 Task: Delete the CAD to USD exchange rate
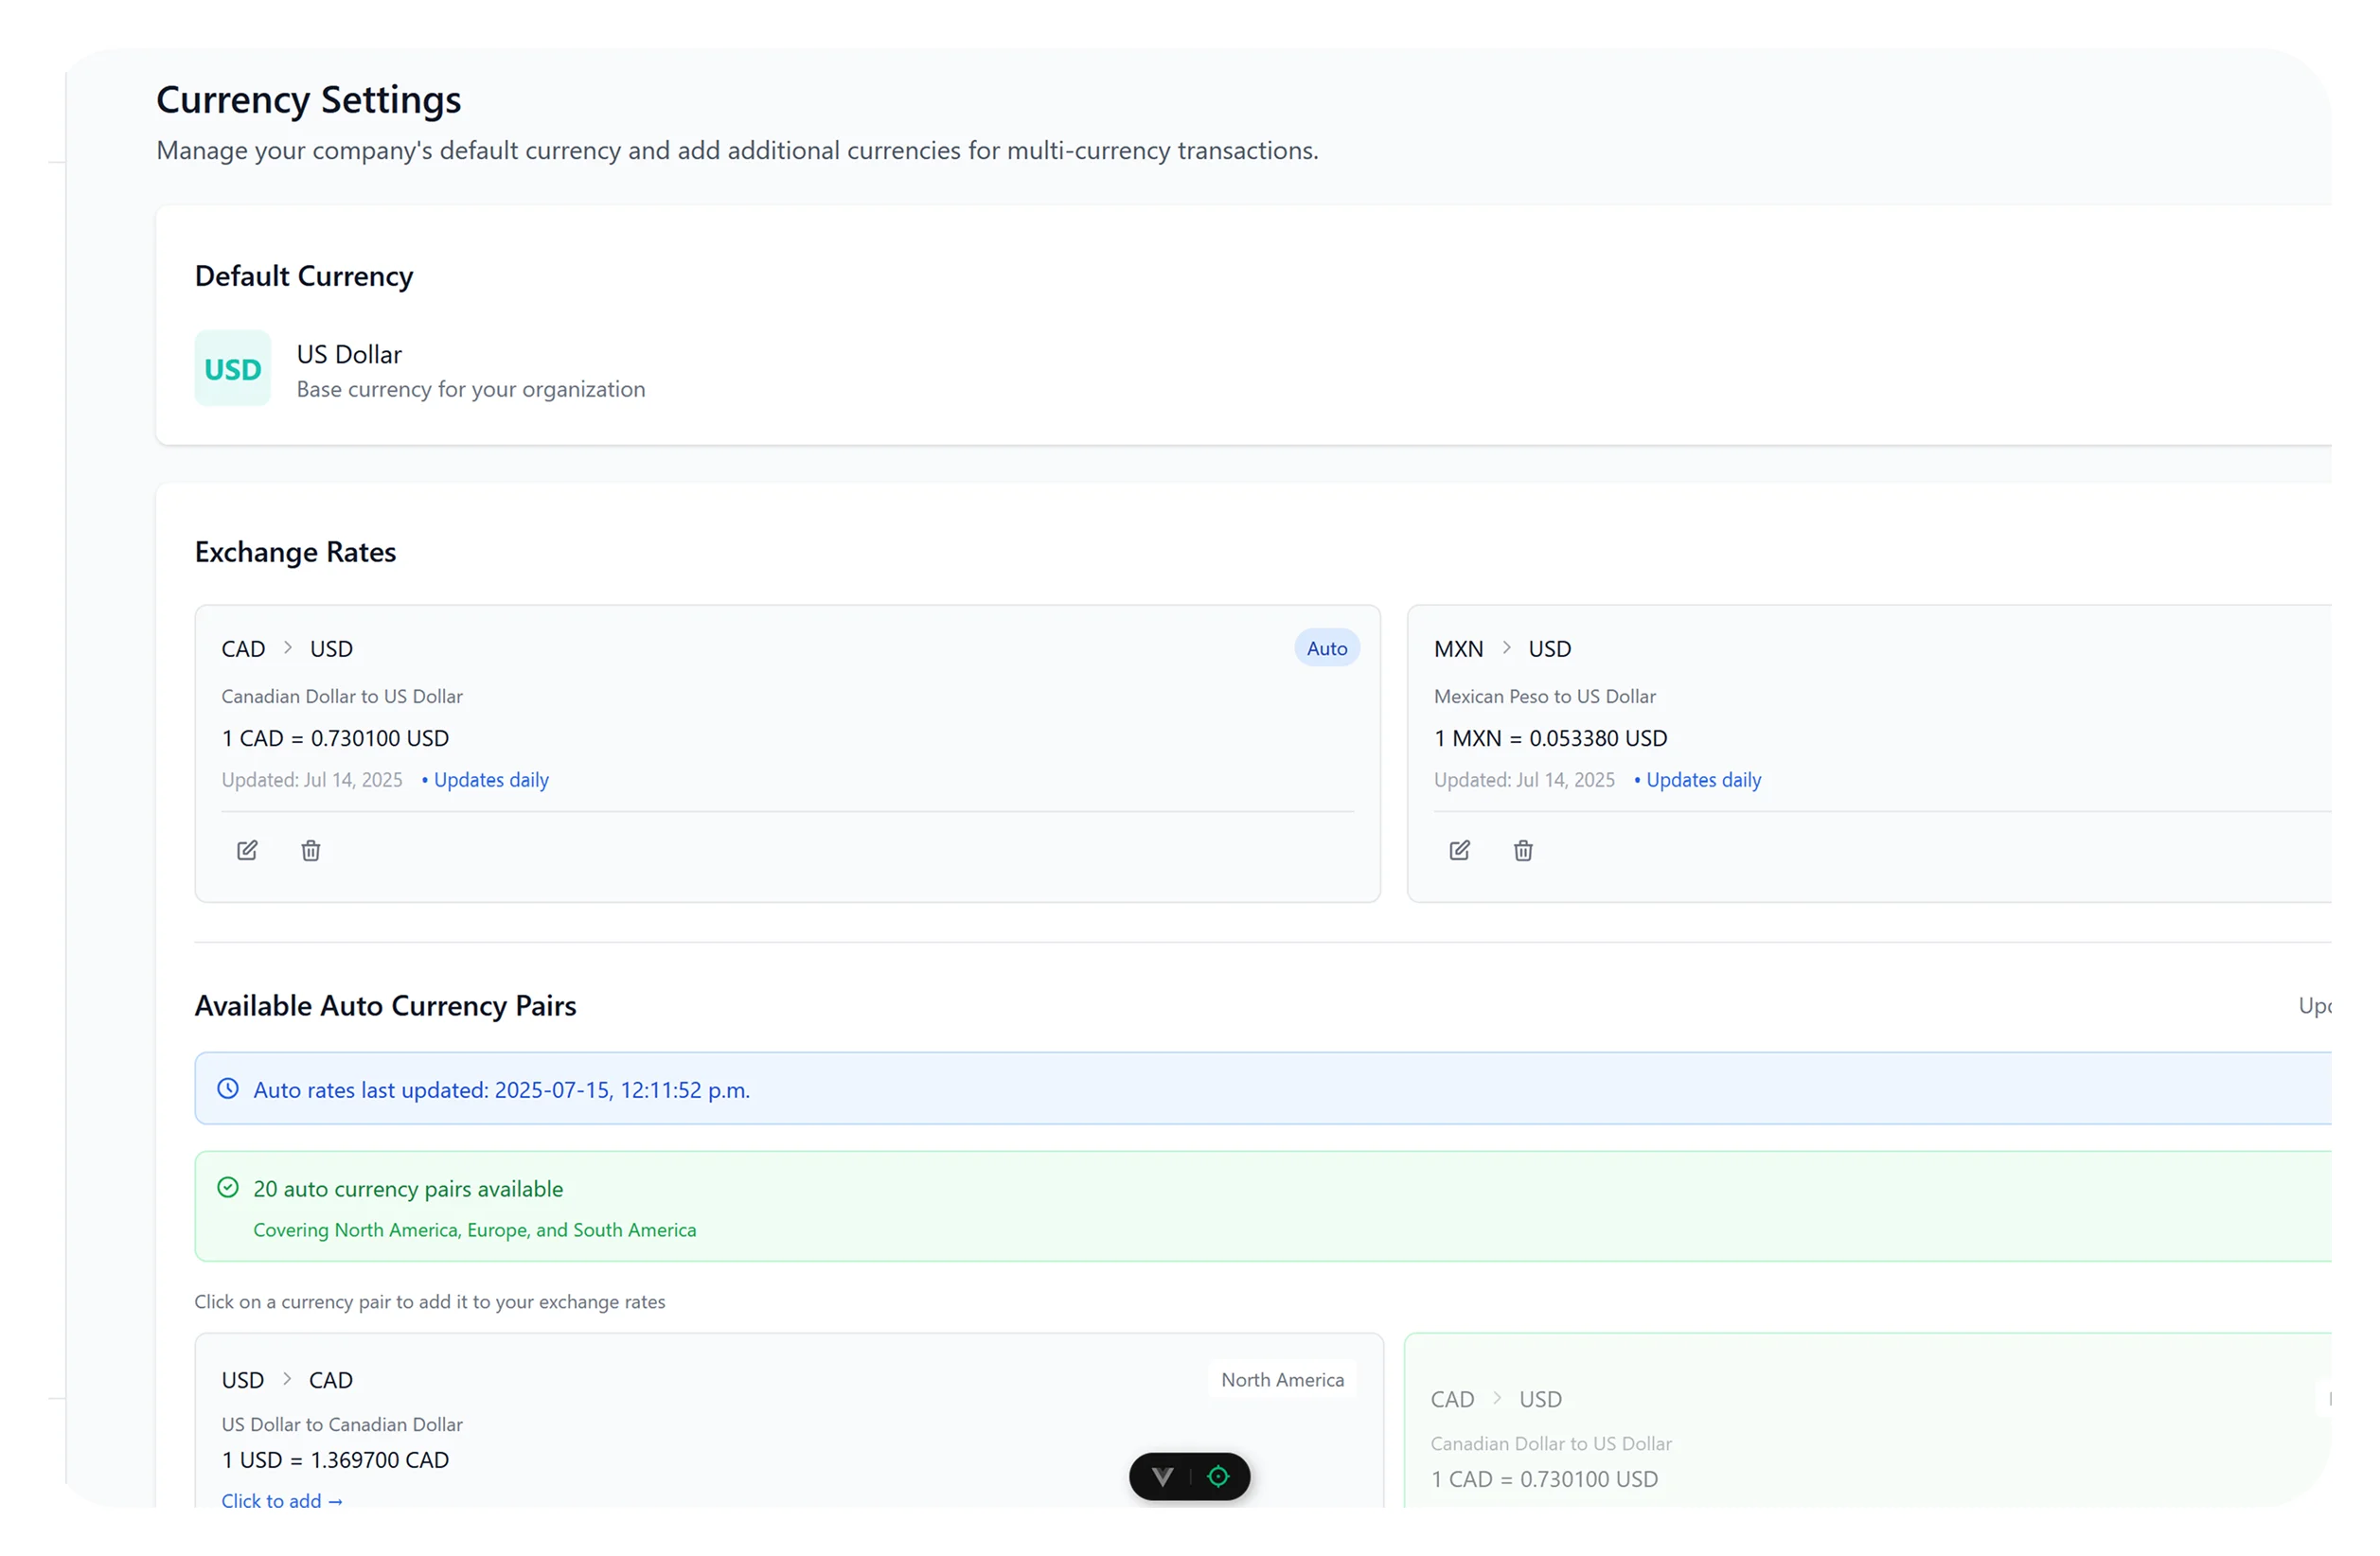click(311, 850)
